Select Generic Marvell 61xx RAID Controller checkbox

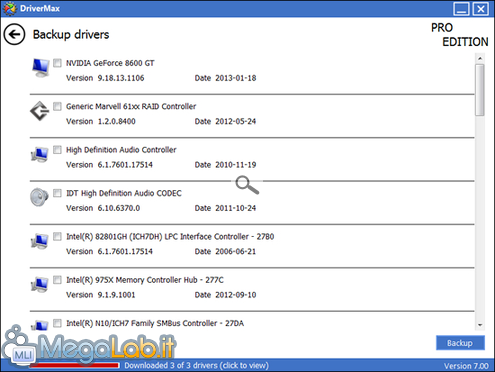pyautogui.click(x=57, y=106)
